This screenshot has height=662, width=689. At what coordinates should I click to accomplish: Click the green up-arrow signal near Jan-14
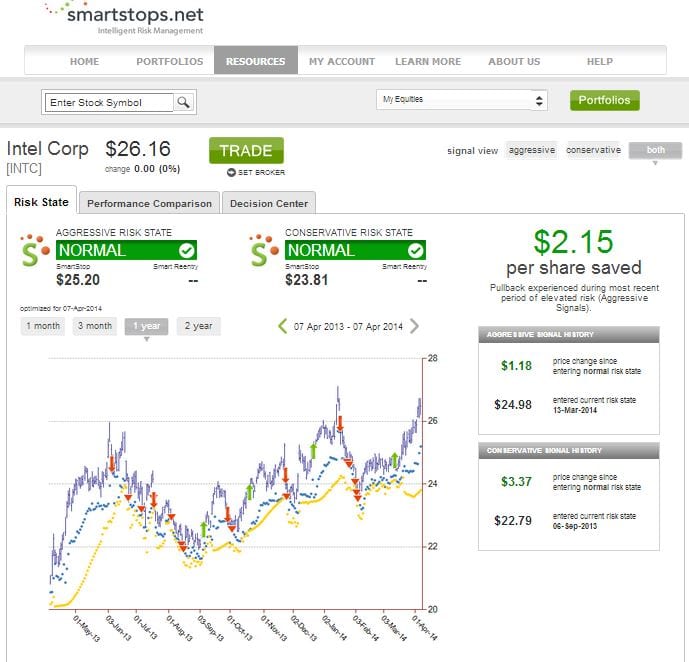click(x=313, y=452)
